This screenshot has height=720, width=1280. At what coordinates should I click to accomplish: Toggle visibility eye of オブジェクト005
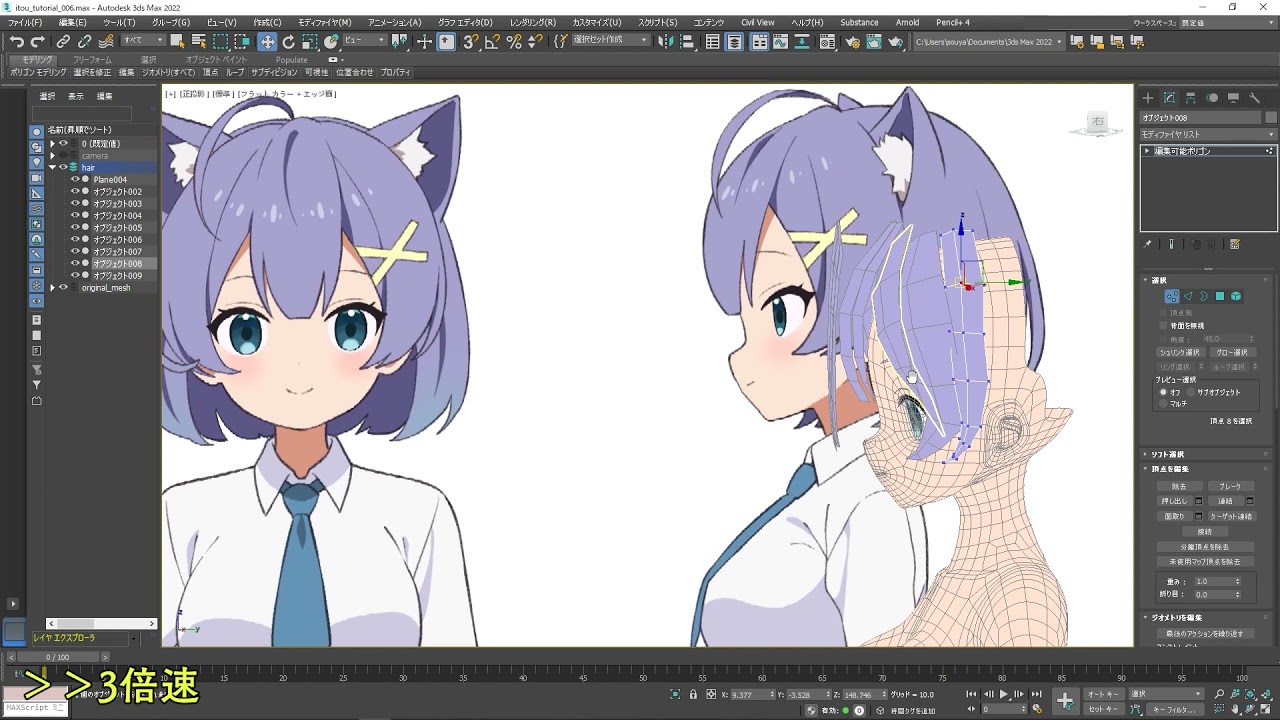75,228
